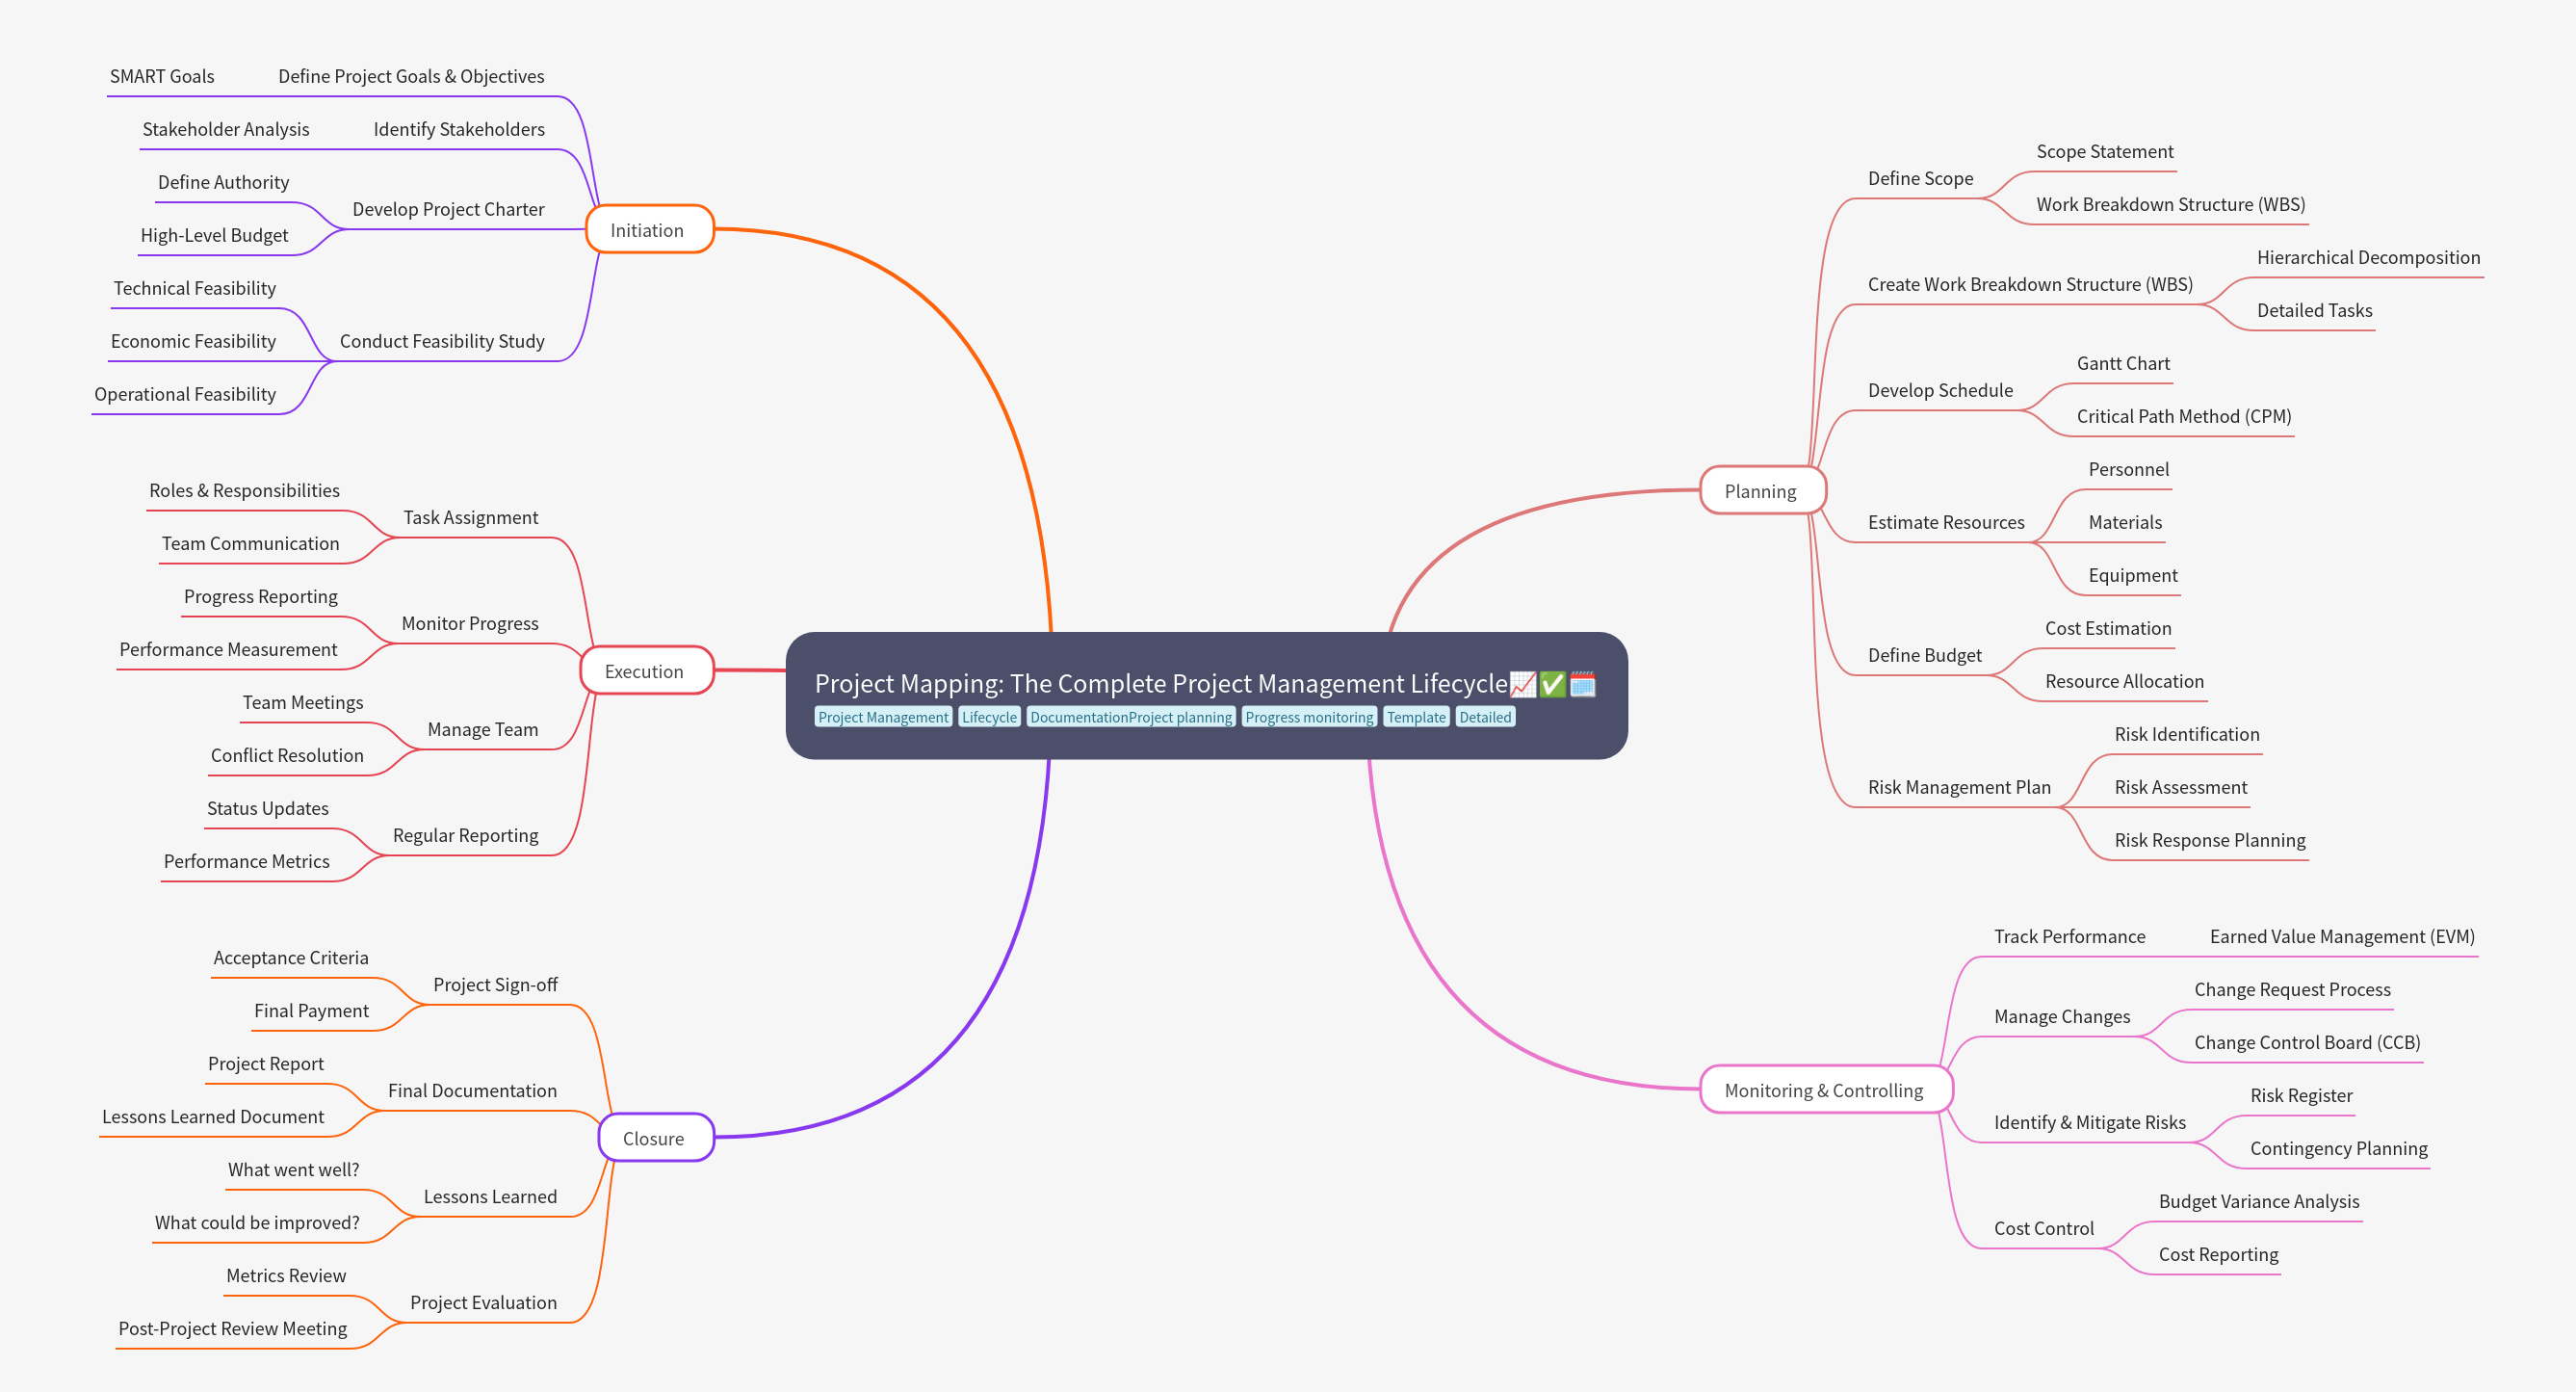This screenshot has width=2576, height=1392.
Task: Click the Template tag chip
Action: click(1416, 716)
